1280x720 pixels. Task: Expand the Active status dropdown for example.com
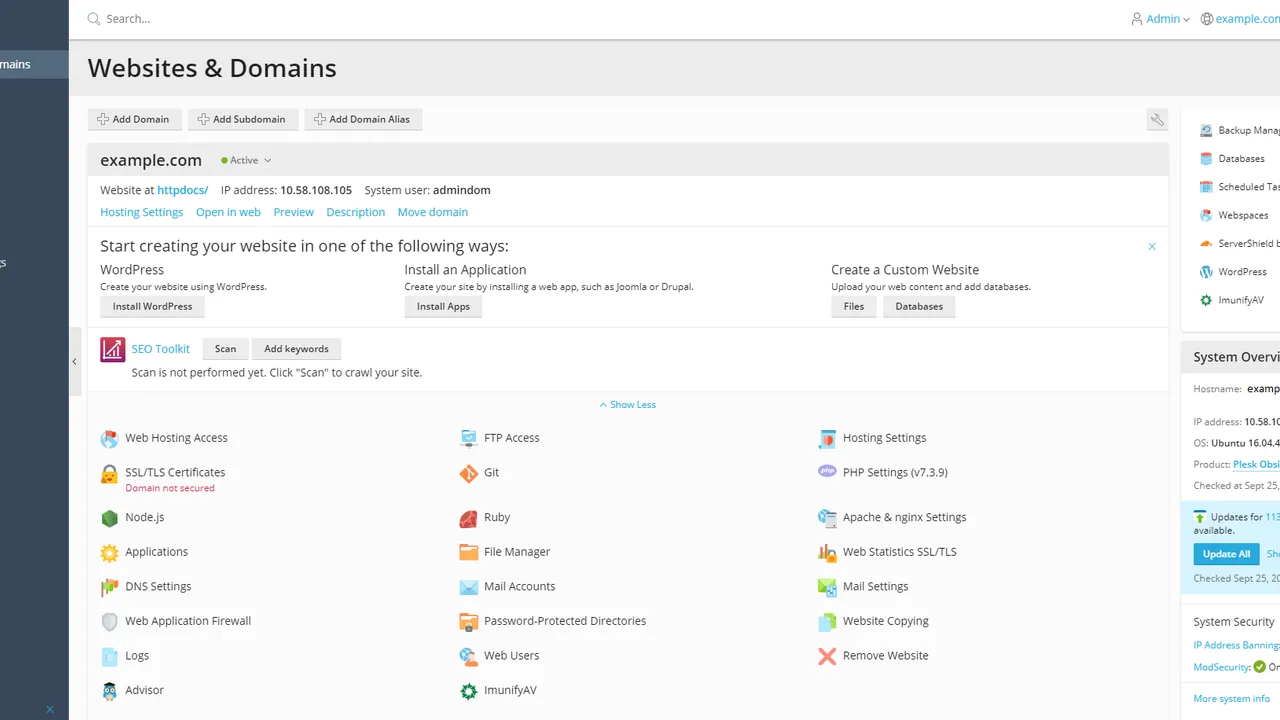247,160
